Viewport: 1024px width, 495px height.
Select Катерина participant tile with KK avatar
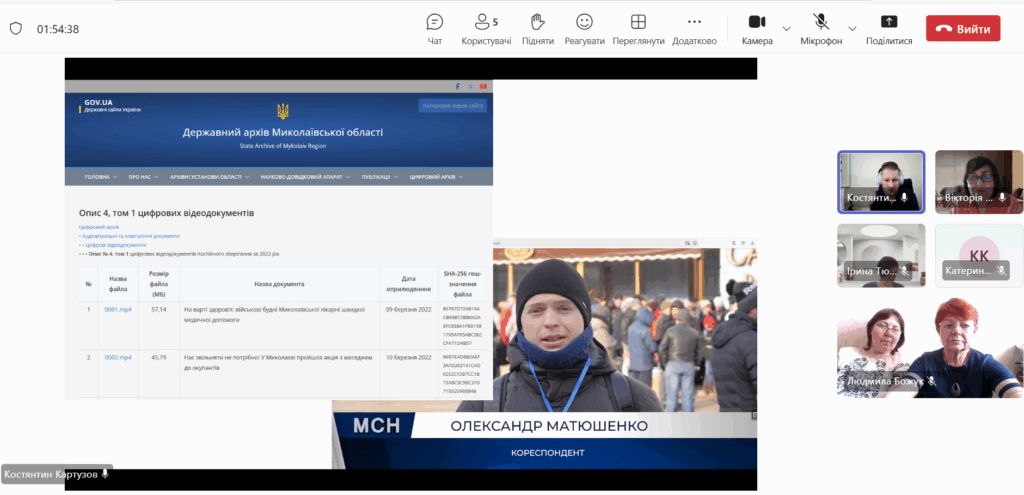coord(979,255)
